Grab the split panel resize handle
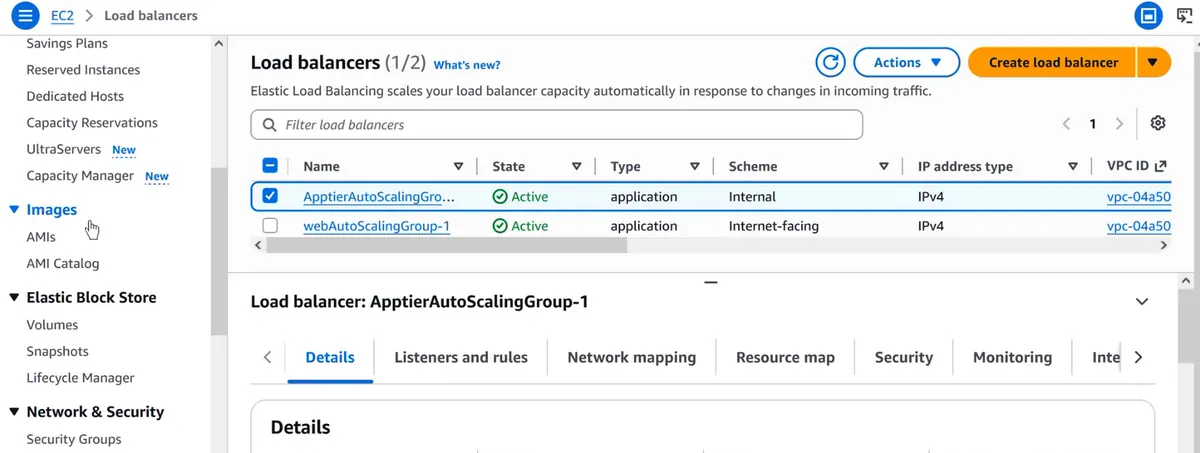Viewport: 1200px width, 453px height. (711, 283)
